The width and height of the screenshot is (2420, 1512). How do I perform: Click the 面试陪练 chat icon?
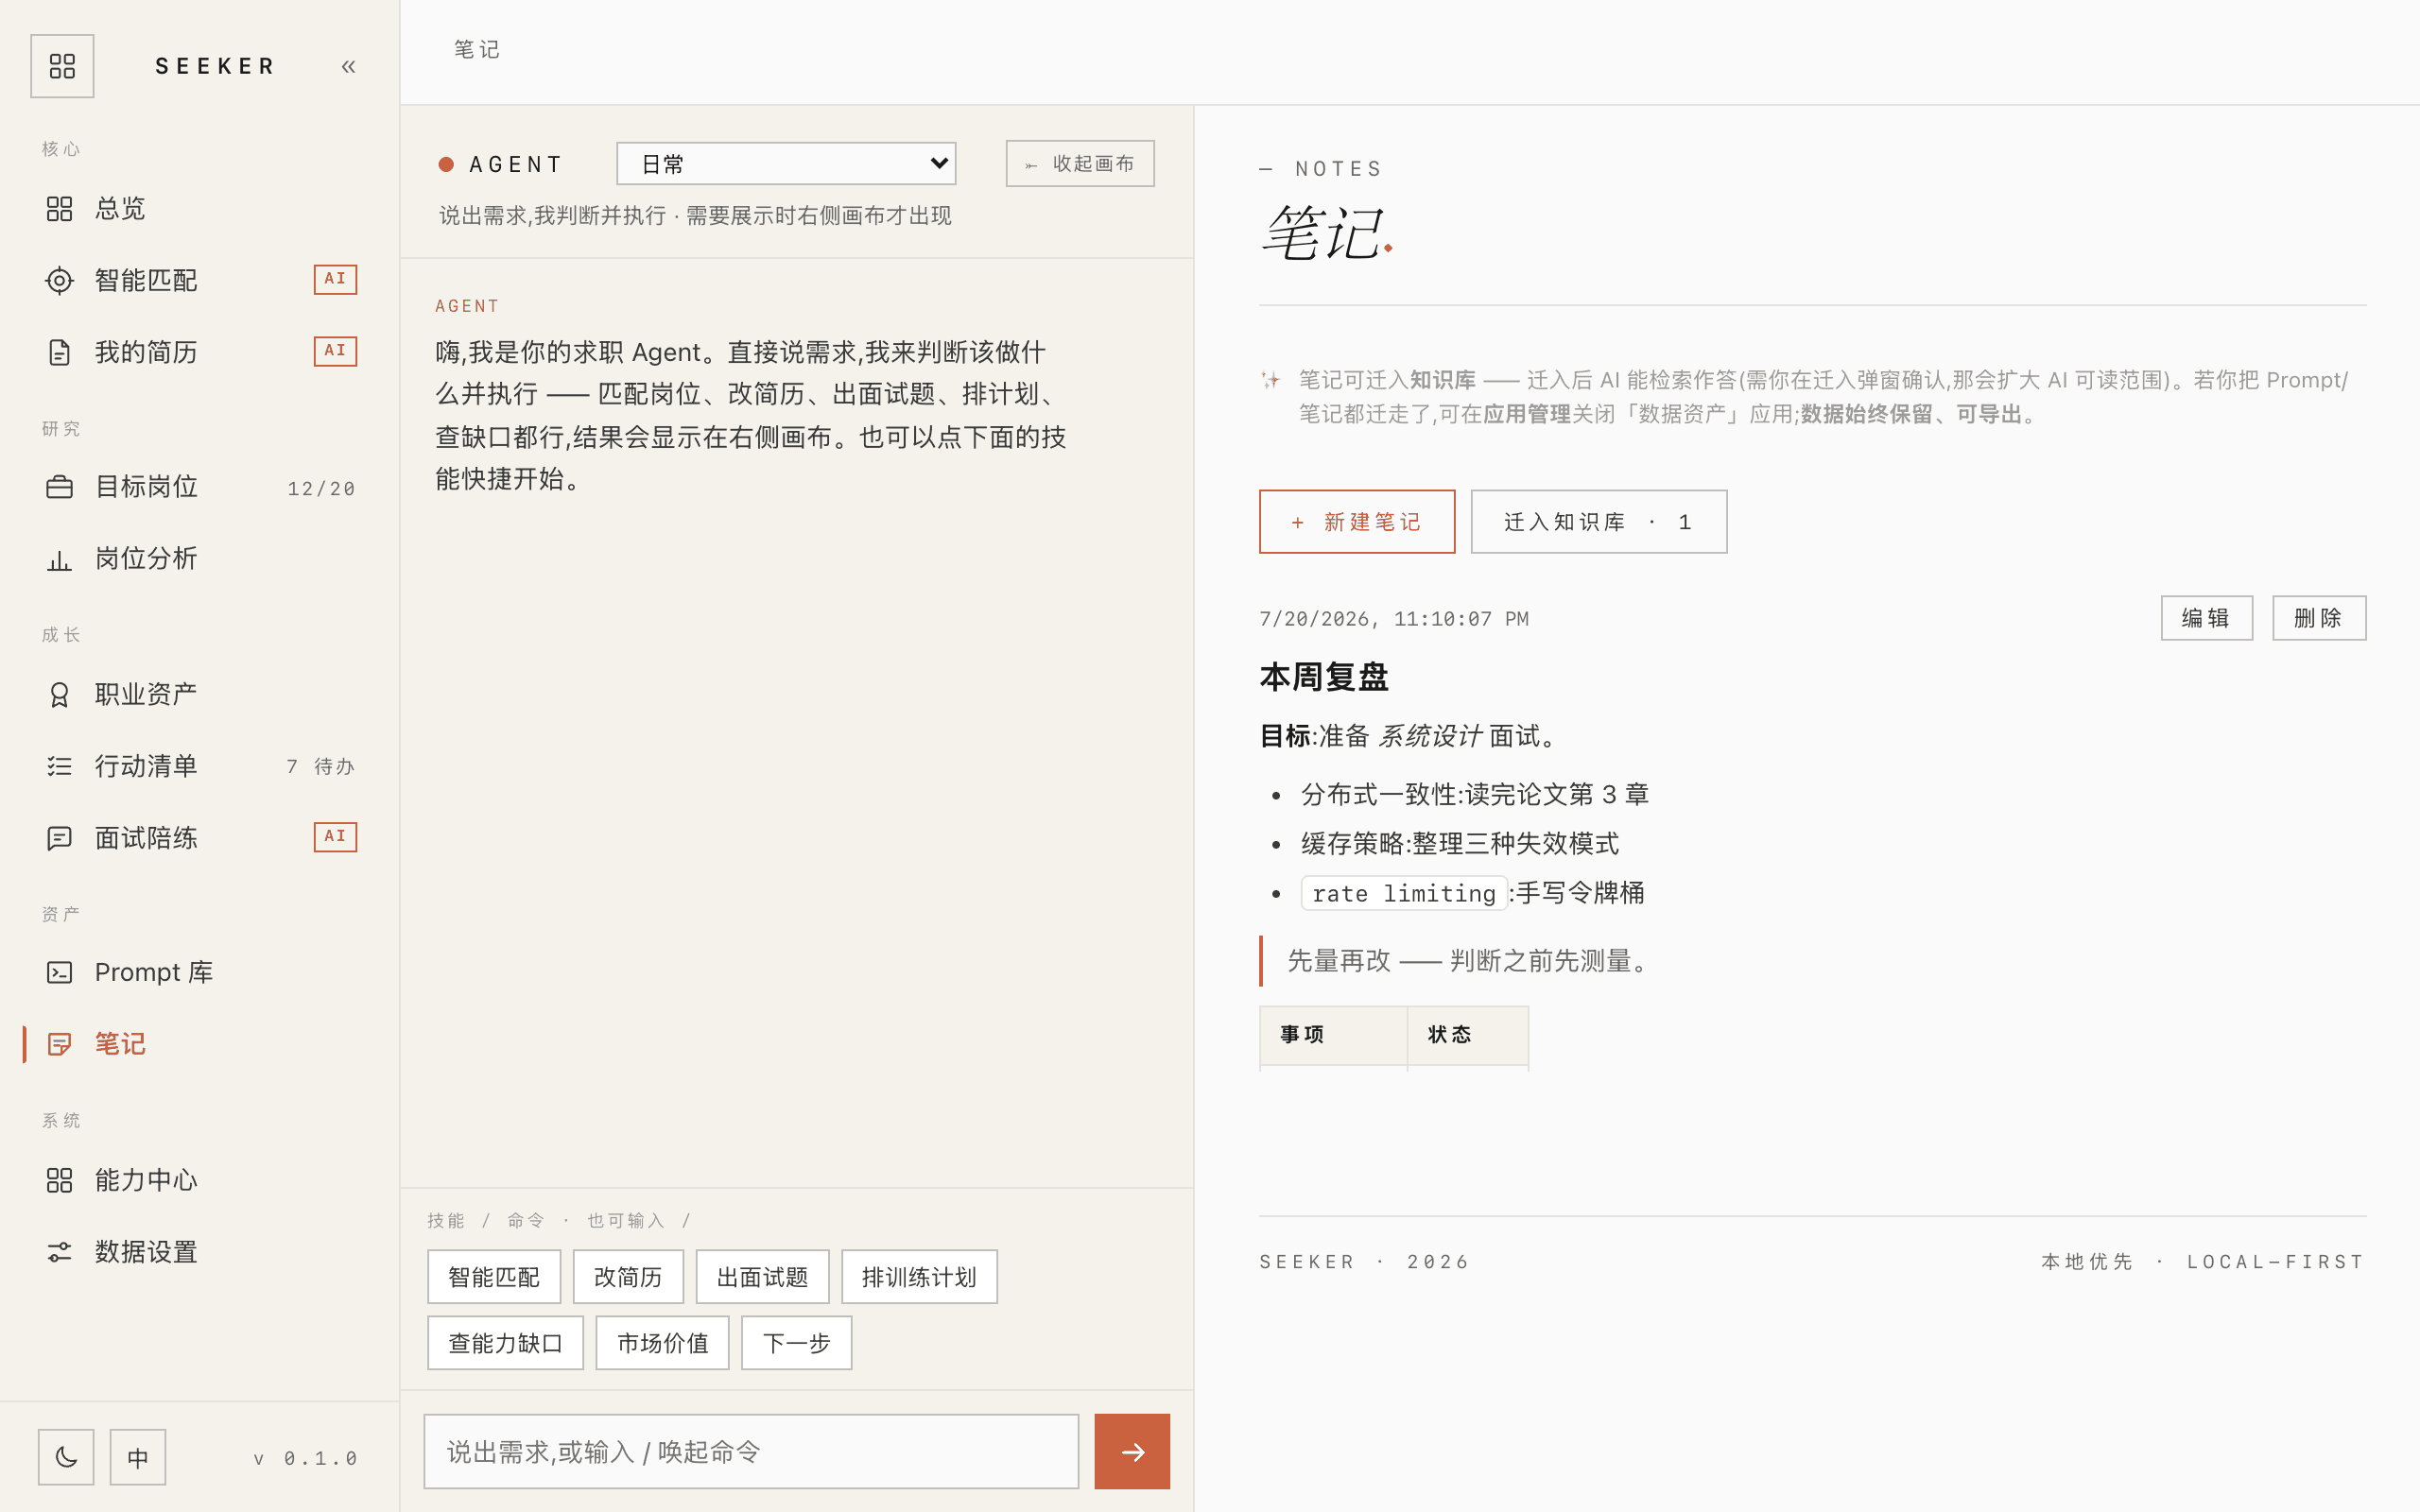point(59,838)
